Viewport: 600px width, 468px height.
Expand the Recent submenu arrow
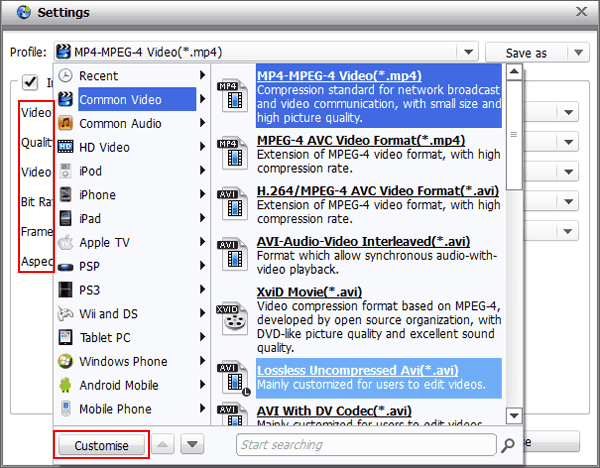[x=202, y=75]
